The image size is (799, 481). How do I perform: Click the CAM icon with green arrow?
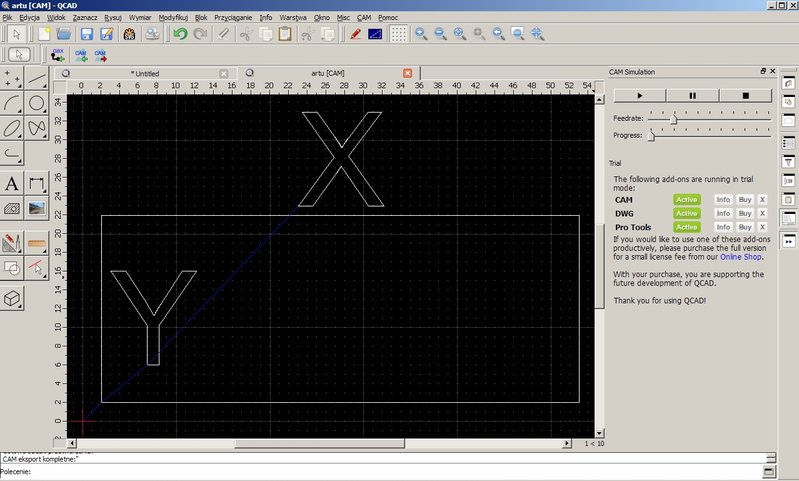click(x=81, y=55)
